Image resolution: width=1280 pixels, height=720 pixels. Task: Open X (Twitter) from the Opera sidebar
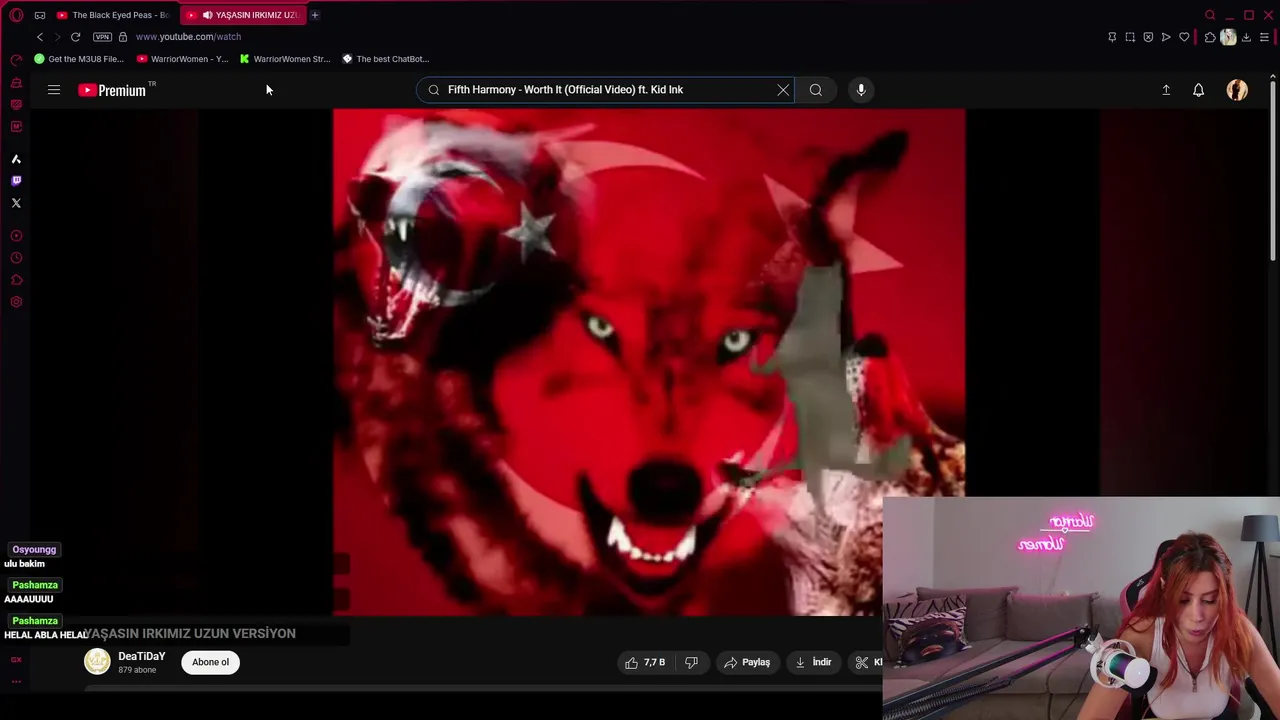tap(16, 203)
